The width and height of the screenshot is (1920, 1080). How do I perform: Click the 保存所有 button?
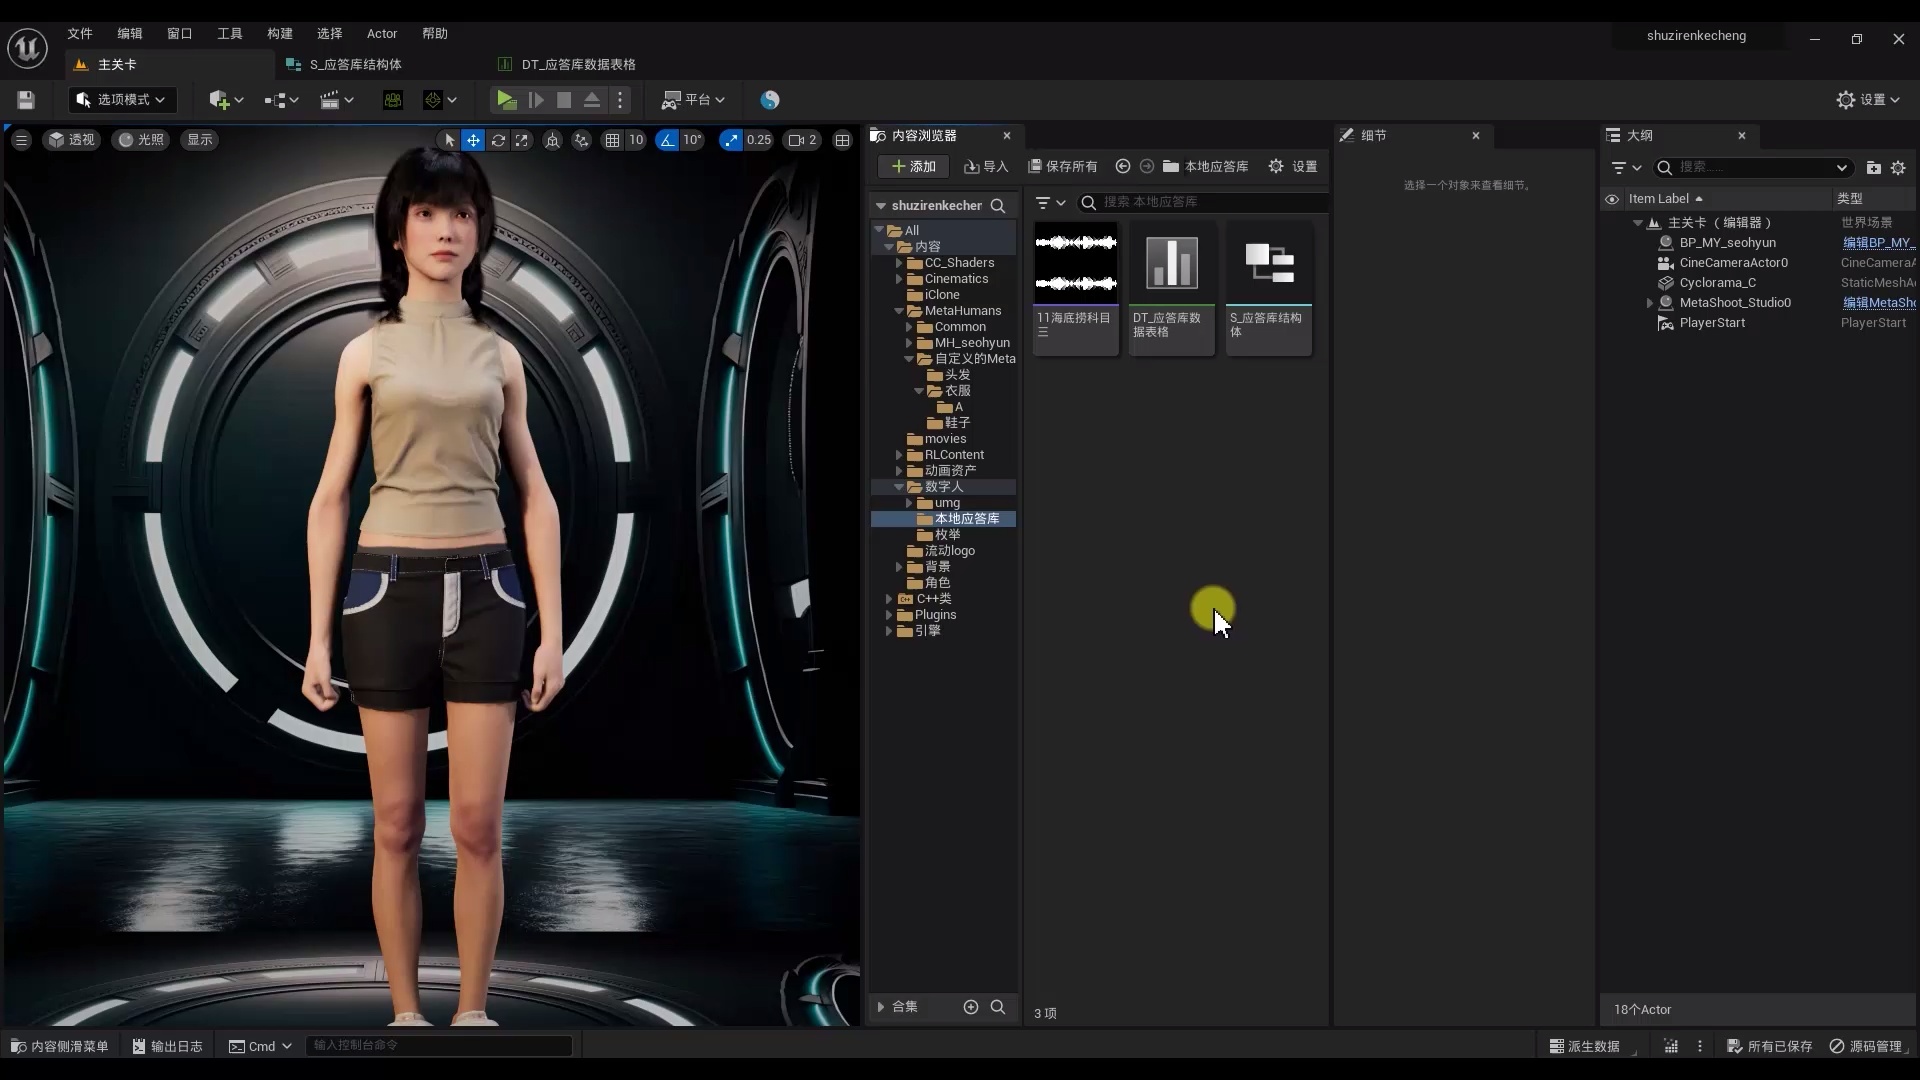(1063, 166)
